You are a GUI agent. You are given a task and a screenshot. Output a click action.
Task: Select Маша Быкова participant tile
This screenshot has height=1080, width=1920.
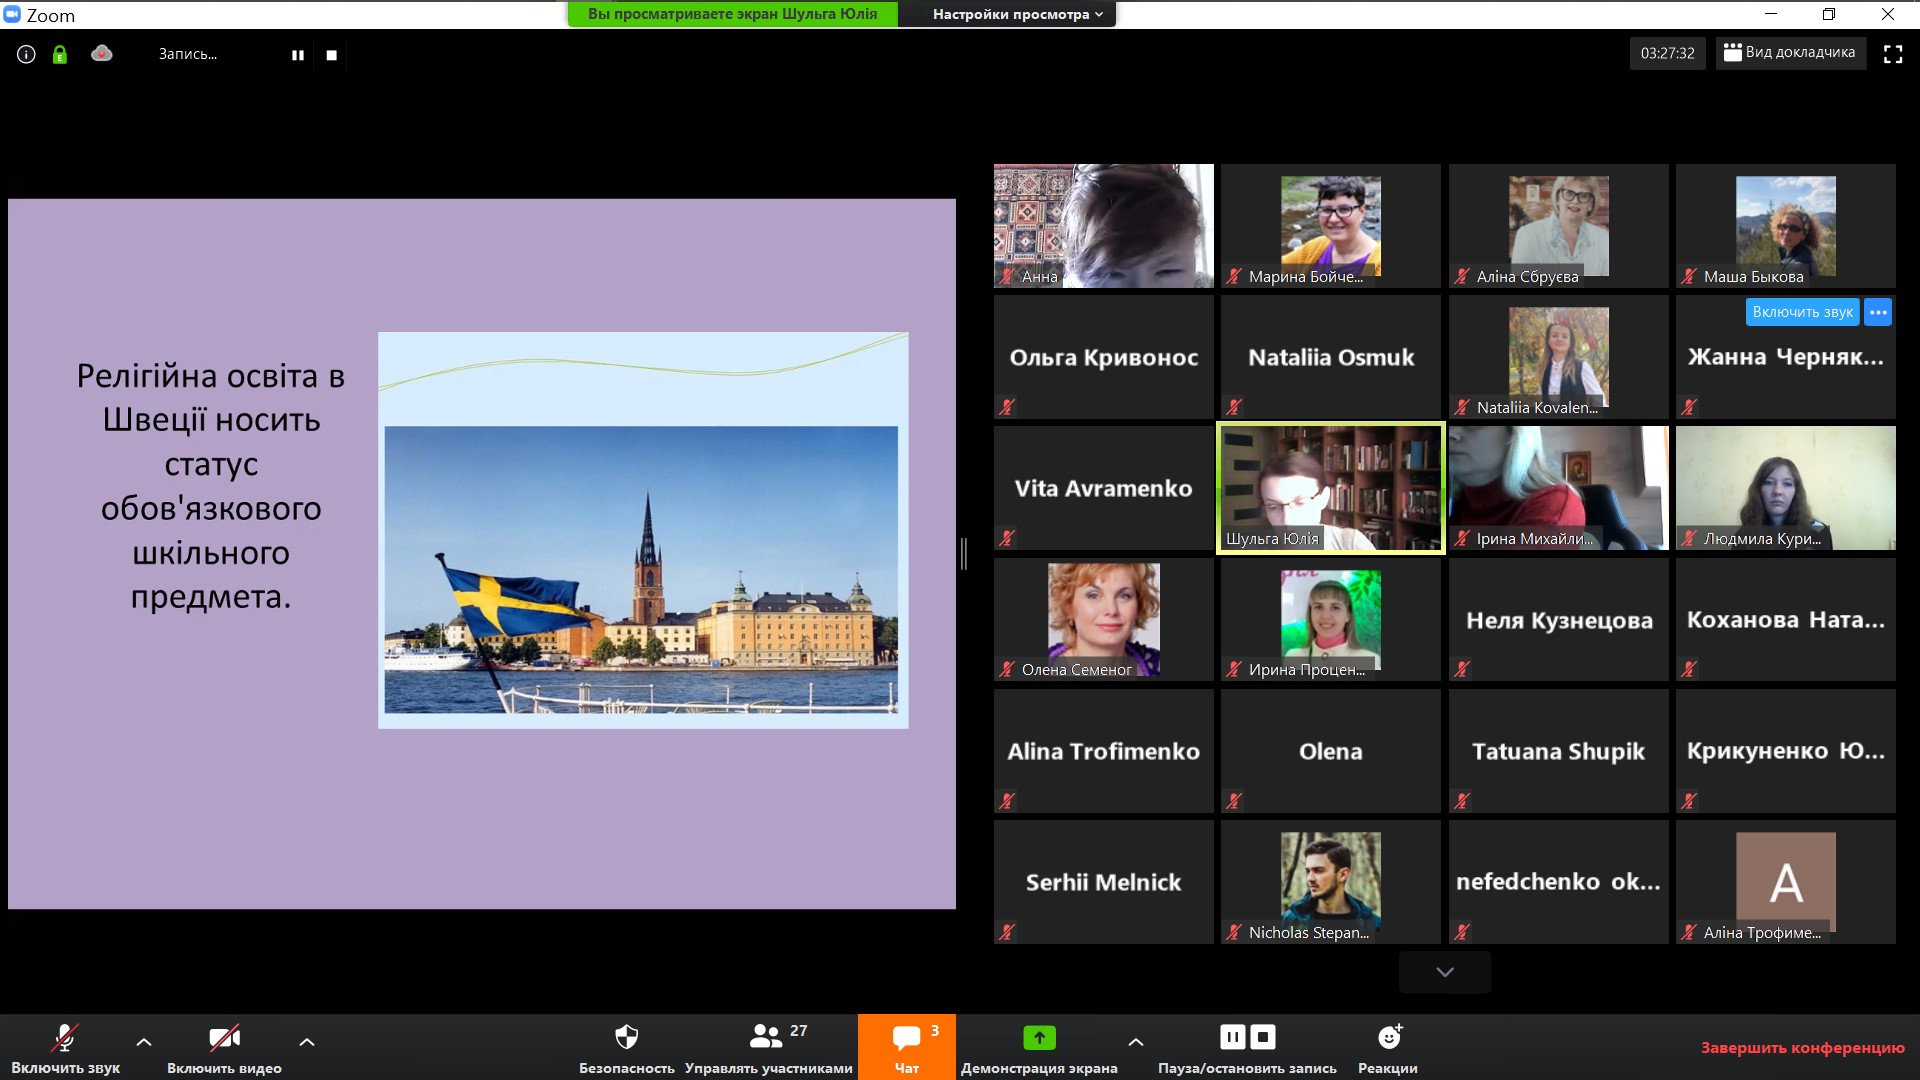click(x=1786, y=226)
